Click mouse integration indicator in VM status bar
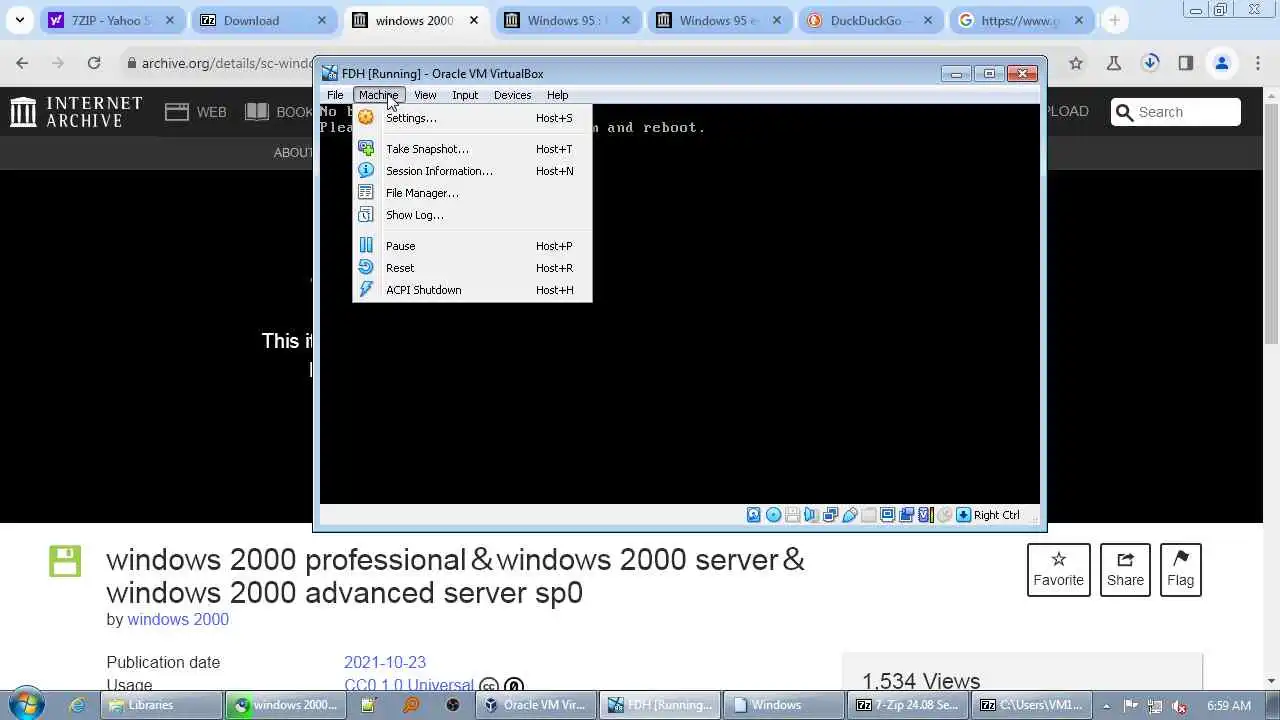This screenshot has width=1280, height=720. [x=944, y=515]
